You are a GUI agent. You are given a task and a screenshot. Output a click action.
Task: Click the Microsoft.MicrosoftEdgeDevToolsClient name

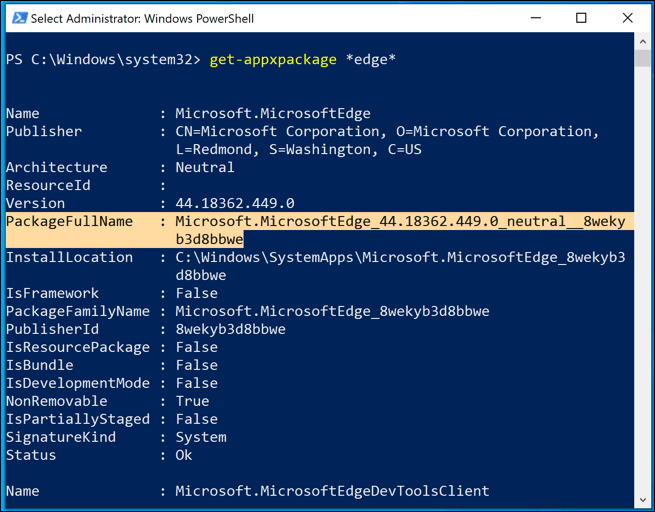tap(332, 492)
